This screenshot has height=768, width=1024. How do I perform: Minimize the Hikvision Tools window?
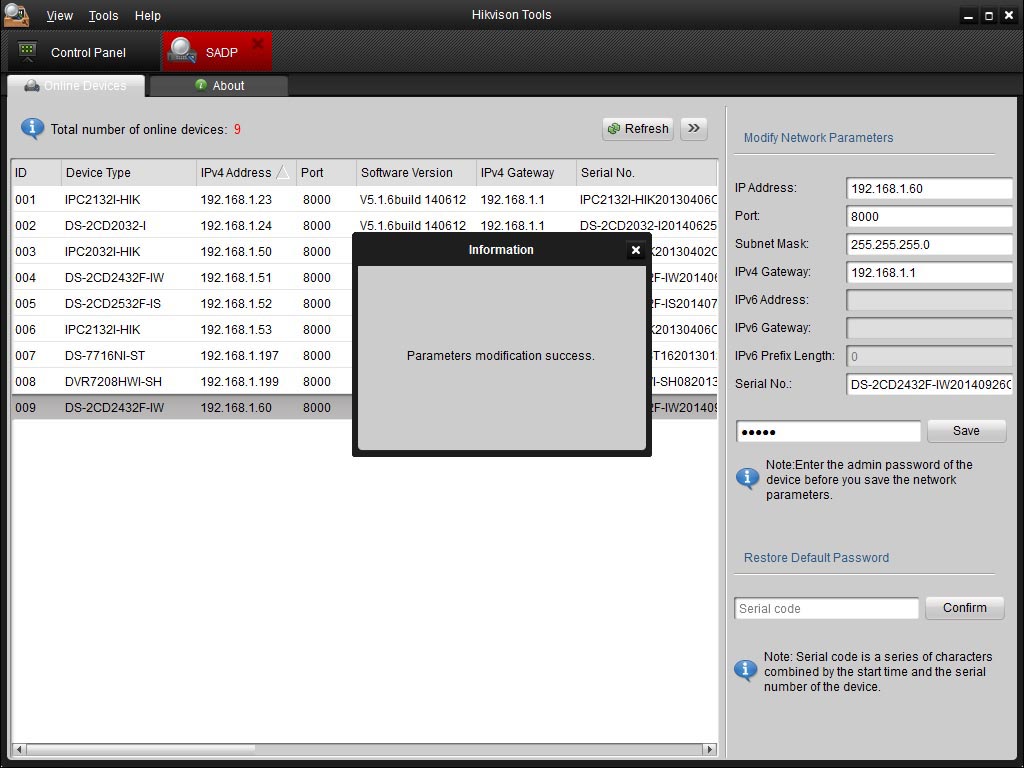coord(968,16)
